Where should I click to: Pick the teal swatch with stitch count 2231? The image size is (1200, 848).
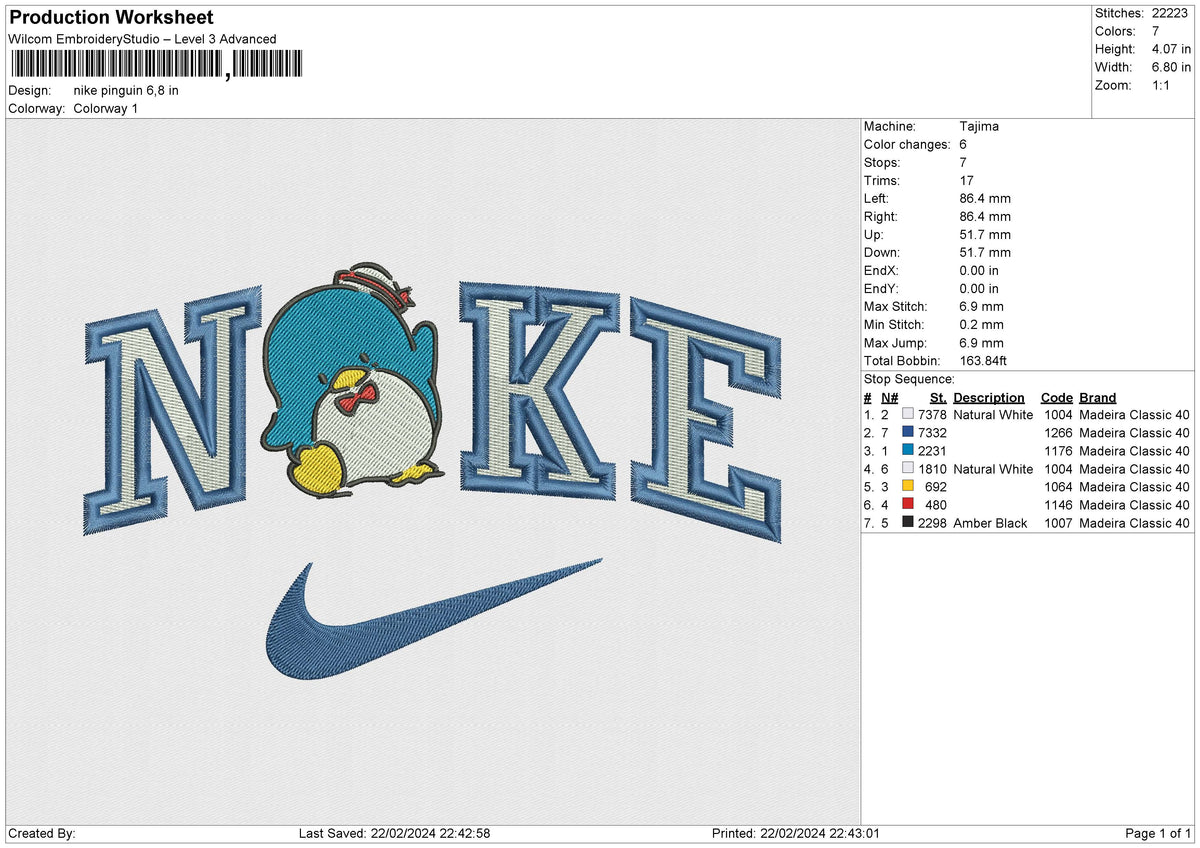click(908, 450)
